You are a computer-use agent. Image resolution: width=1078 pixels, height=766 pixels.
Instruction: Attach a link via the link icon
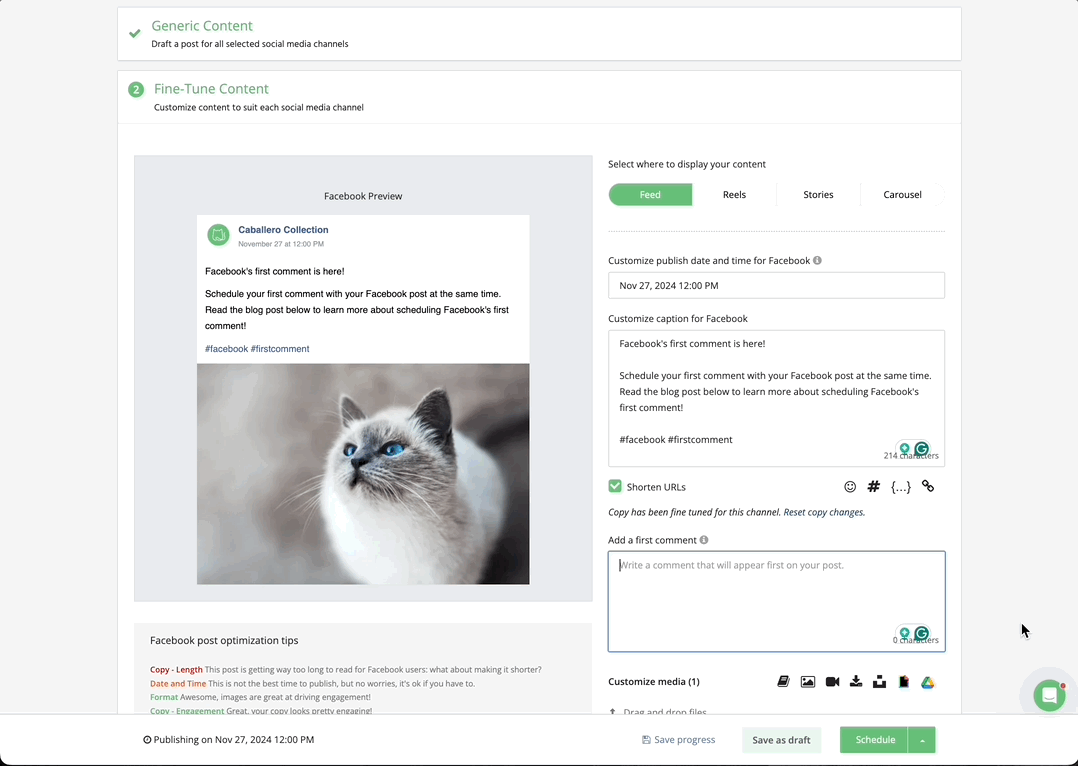tap(927, 486)
